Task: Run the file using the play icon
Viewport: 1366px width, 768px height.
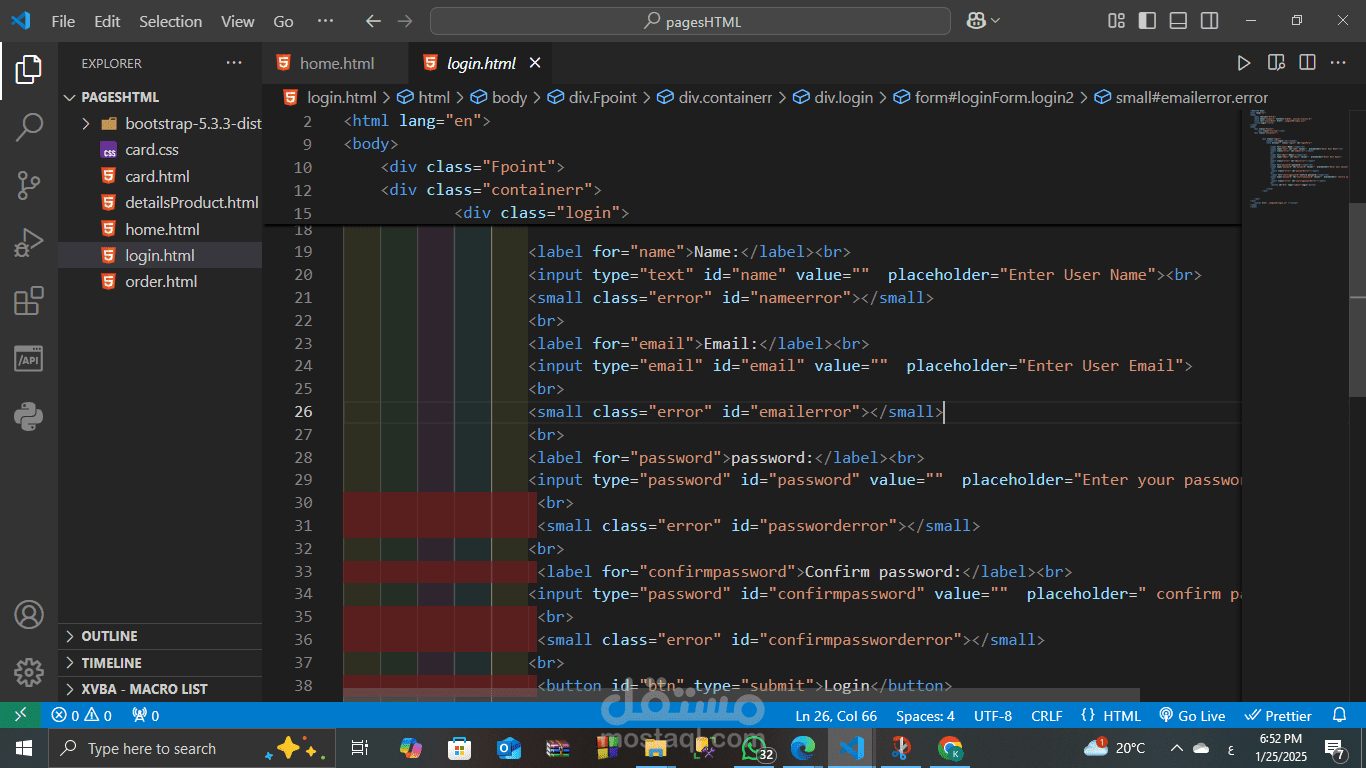Action: tap(1243, 63)
